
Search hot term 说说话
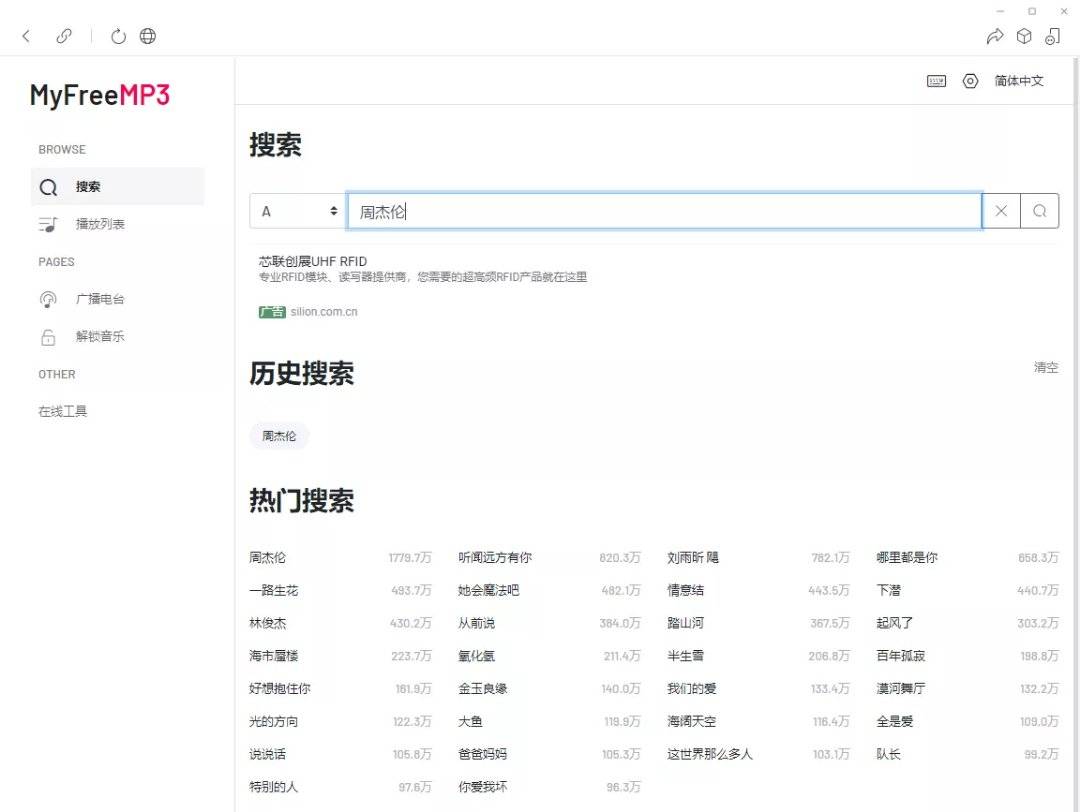pyautogui.click(x=267, y=754)
